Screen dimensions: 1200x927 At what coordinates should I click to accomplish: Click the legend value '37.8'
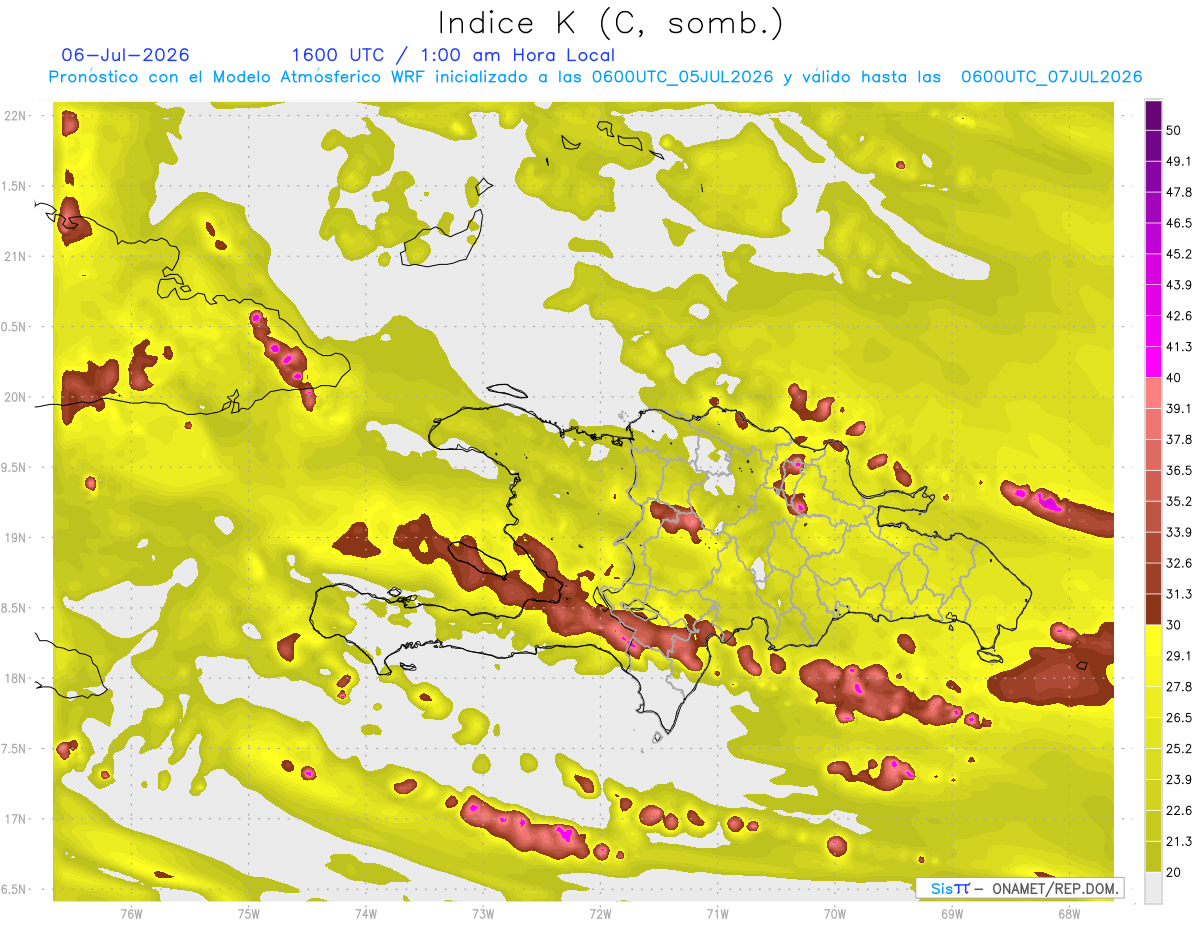pyautogui.click(x=1178, y=439)
